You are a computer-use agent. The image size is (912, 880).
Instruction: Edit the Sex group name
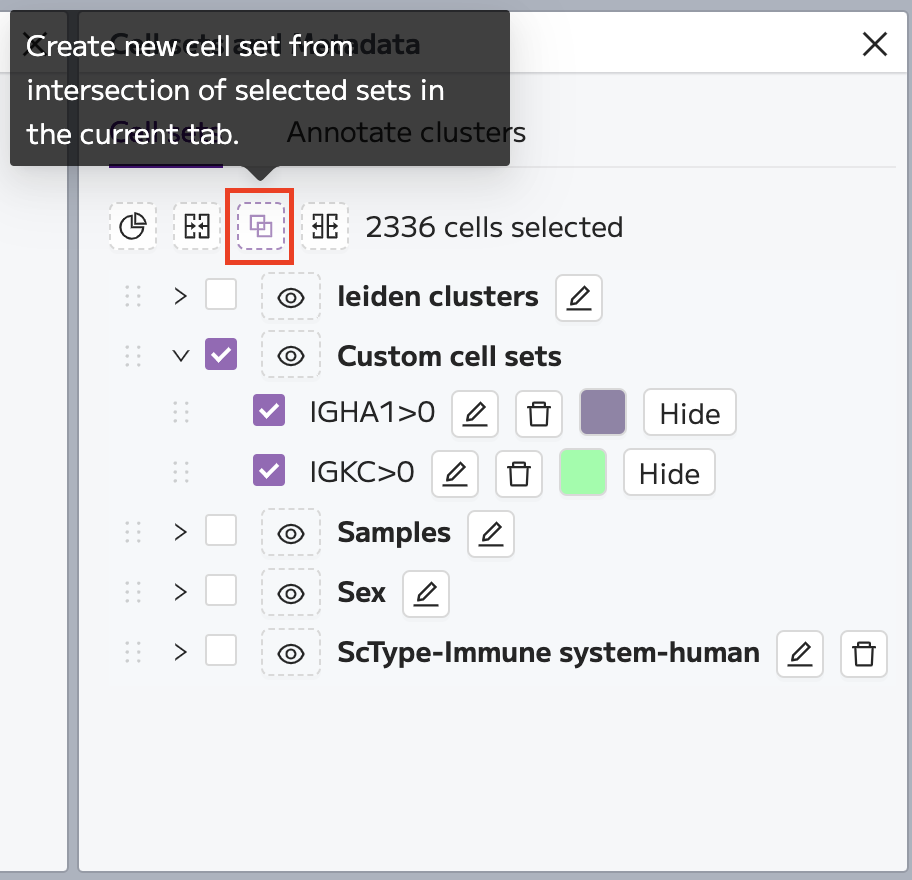pyautogui.click(x=426, y=594)
